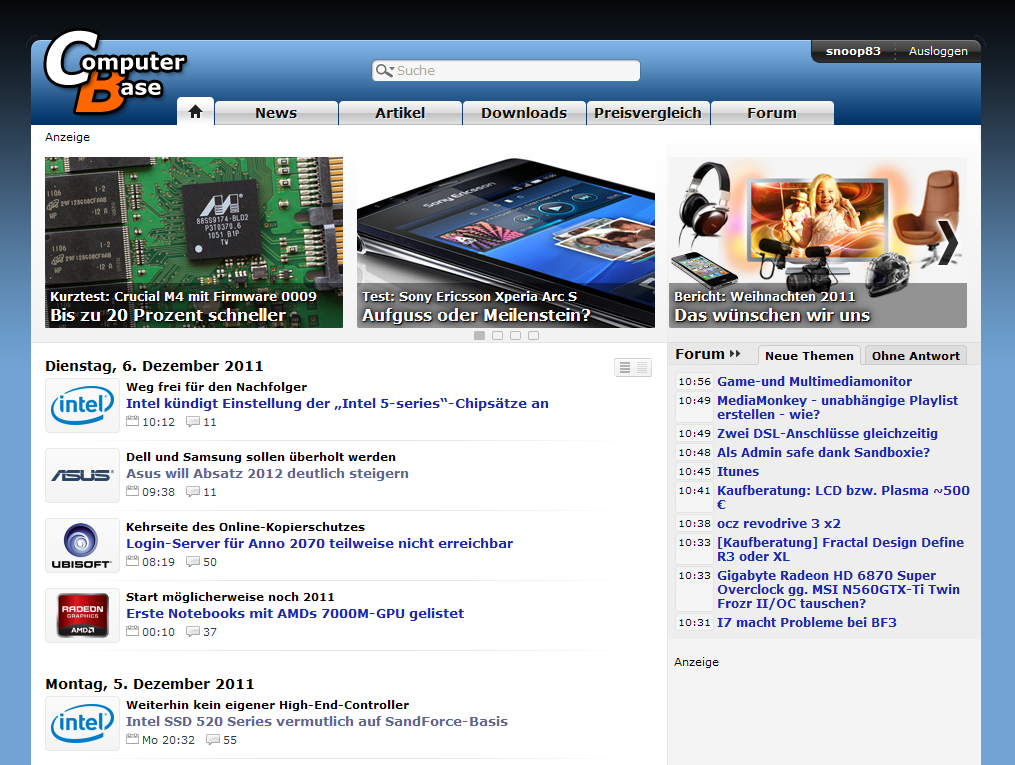The image size is (1015, 765).
Task: Open the home icon tab
Action: click(195, 112)
